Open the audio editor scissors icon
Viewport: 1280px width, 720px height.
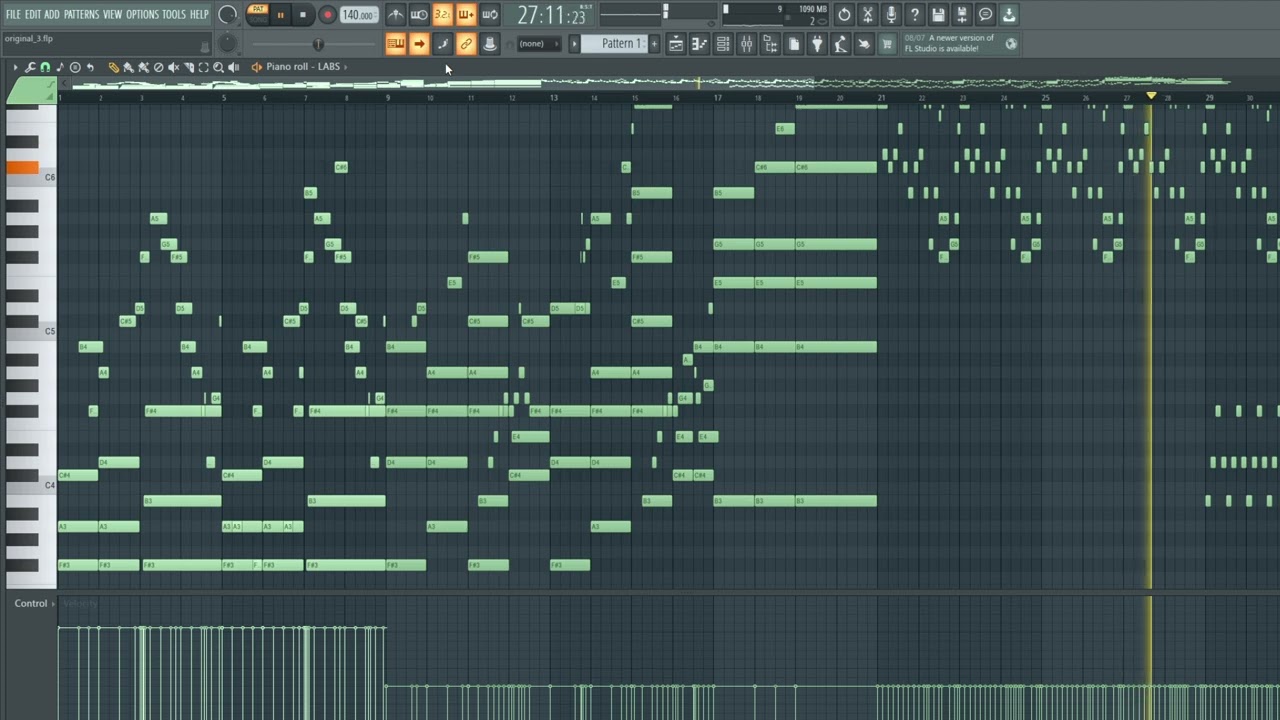(x=868, y=15)
